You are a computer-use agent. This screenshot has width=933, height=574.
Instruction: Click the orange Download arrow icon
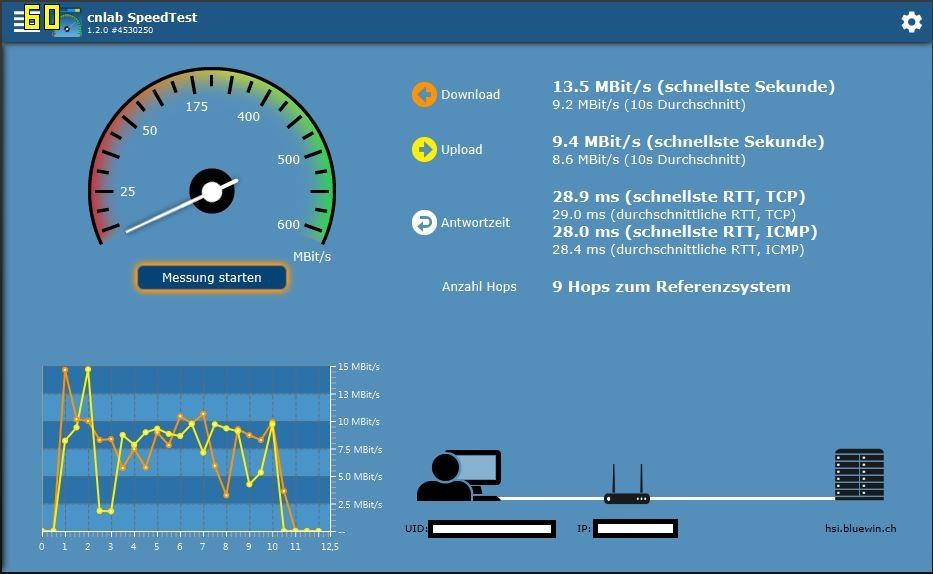coord(424,95)
